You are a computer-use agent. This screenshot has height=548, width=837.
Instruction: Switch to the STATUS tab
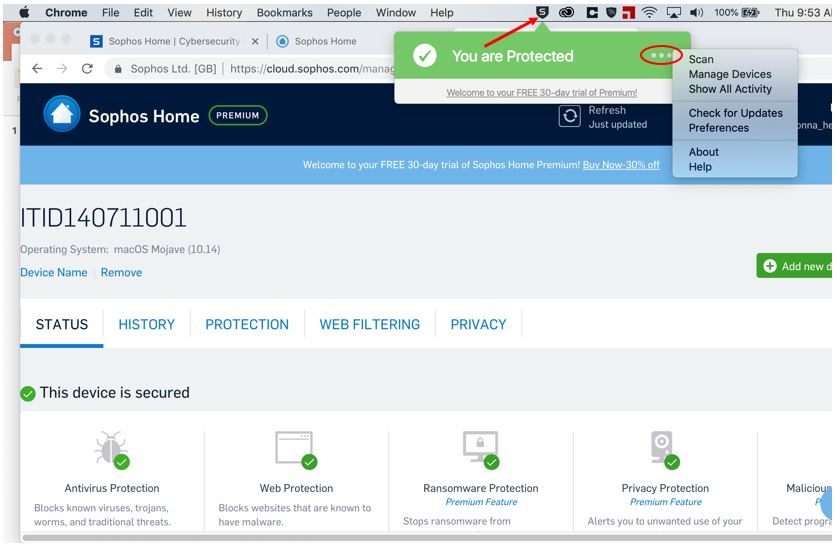(61, 324)
